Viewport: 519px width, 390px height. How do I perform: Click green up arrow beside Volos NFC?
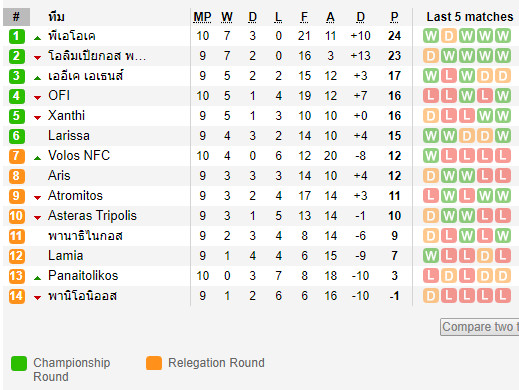tap(37, 158)
